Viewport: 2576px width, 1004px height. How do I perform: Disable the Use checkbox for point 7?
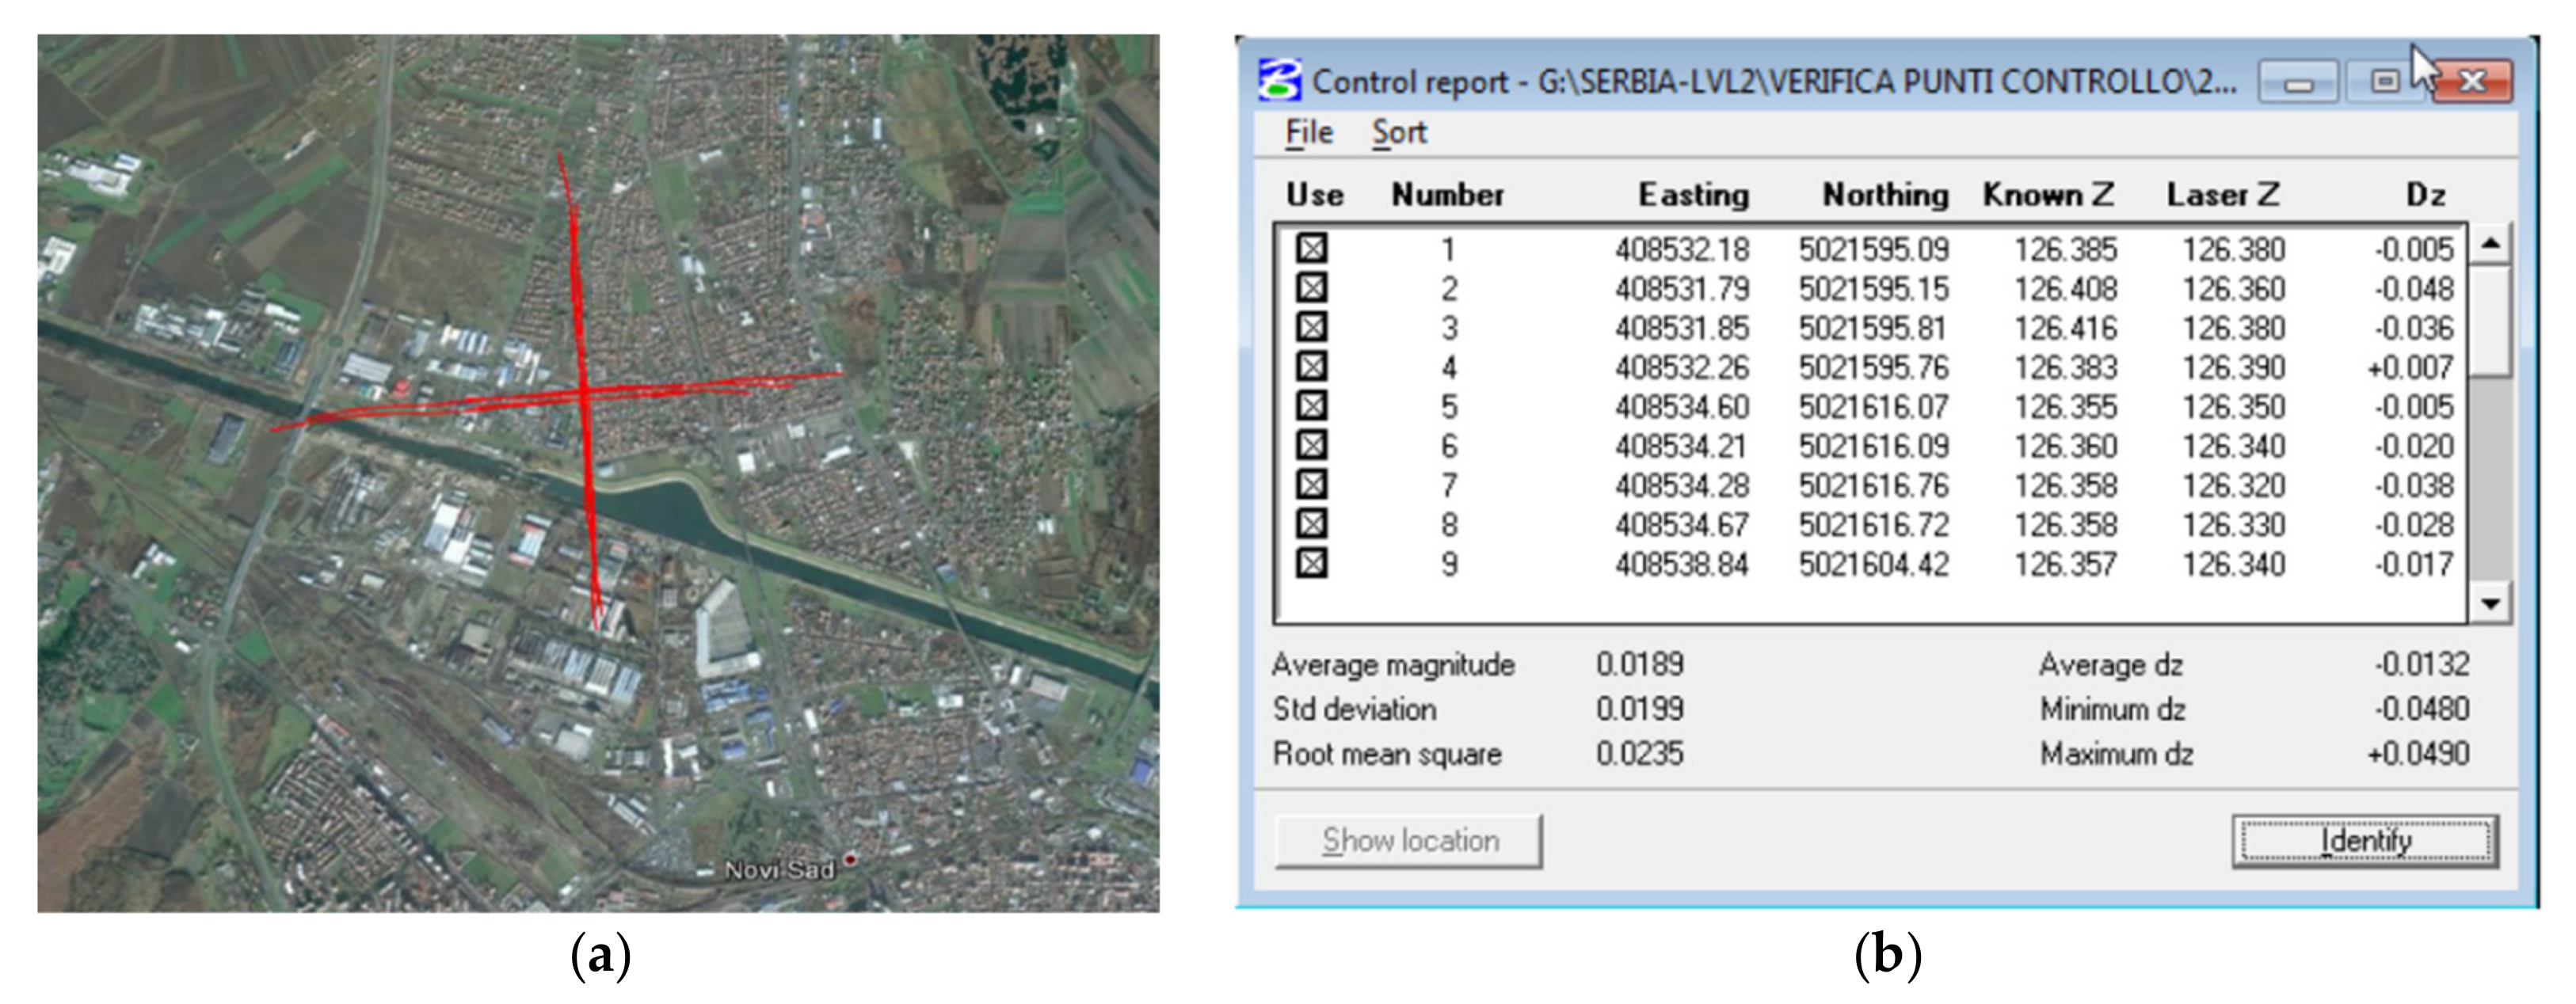(x=1312, y=485)
